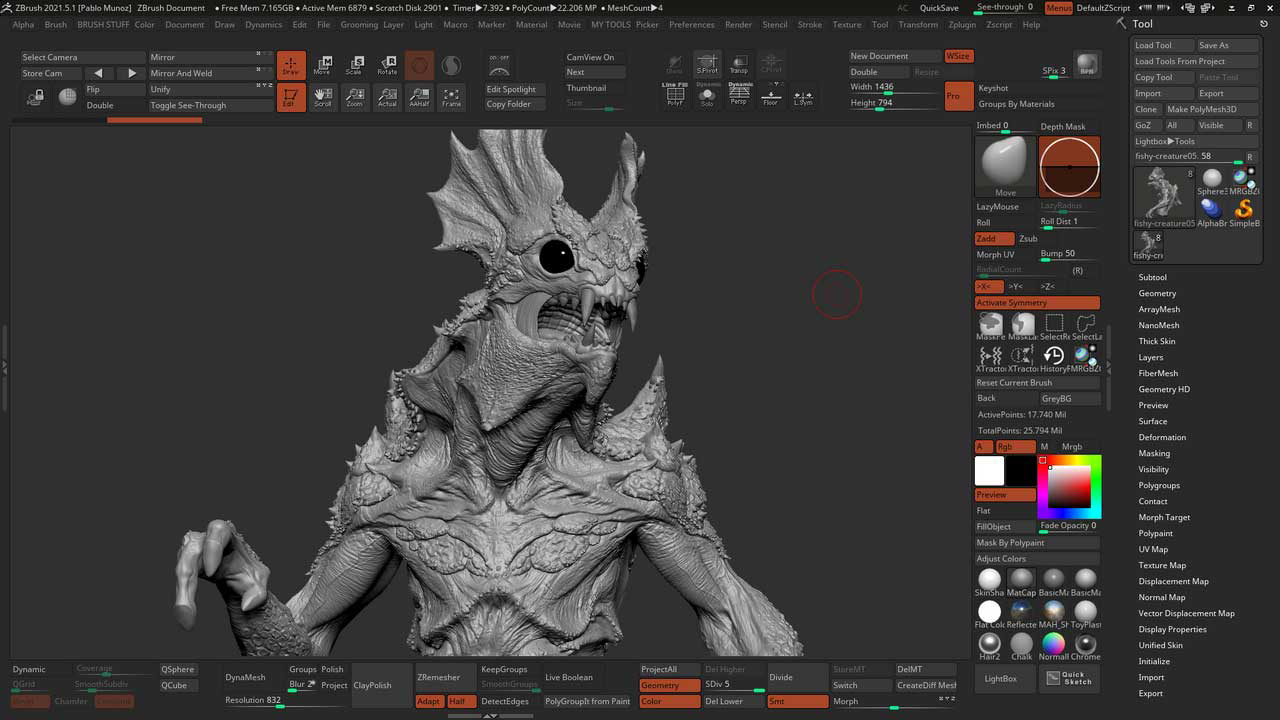The width and height of the screenshot is (1280, 720).
Task: Toggle Zadd sculpt mode
Action: pos(993,239)
